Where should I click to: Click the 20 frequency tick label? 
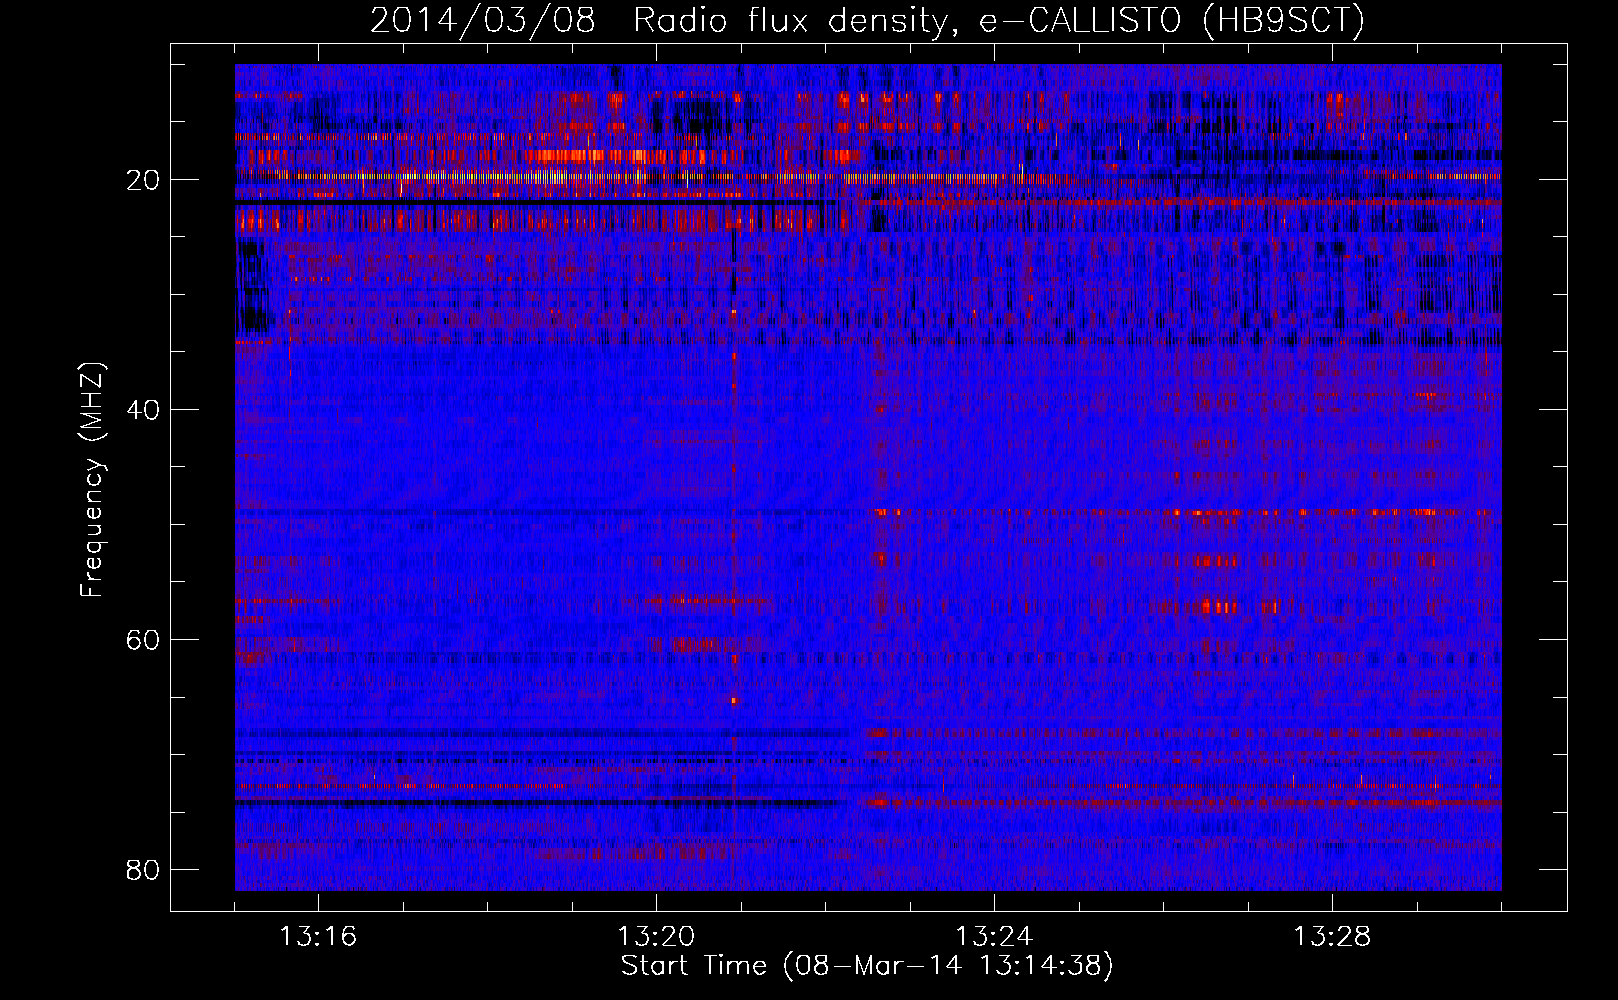143,180
